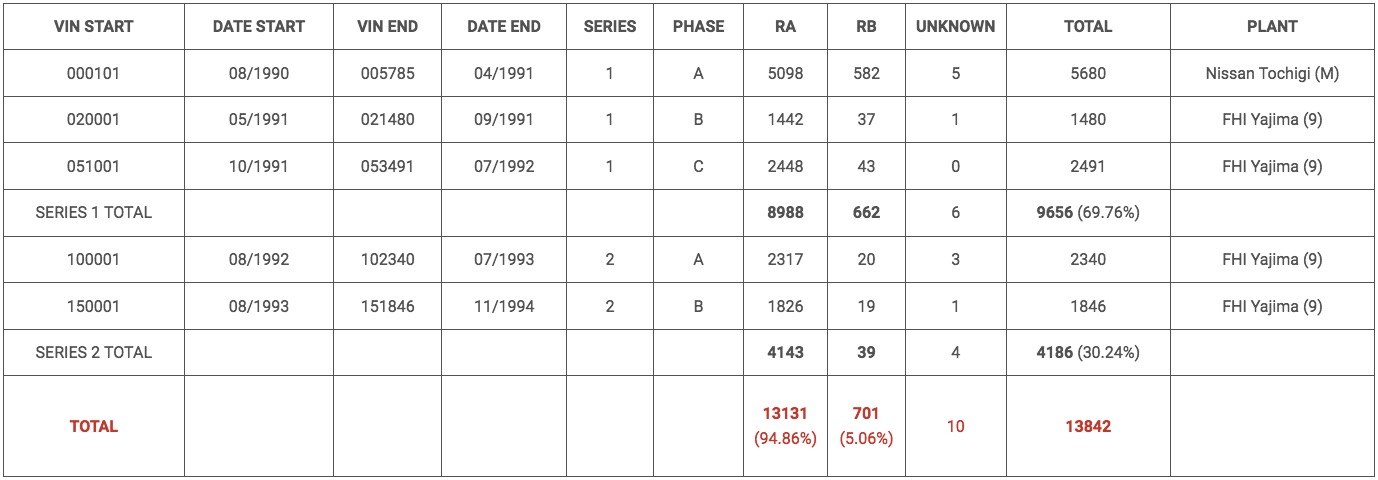Click the RA value 5098
This screenshot has height=480, width=1378.
click(x=785, y=73)
